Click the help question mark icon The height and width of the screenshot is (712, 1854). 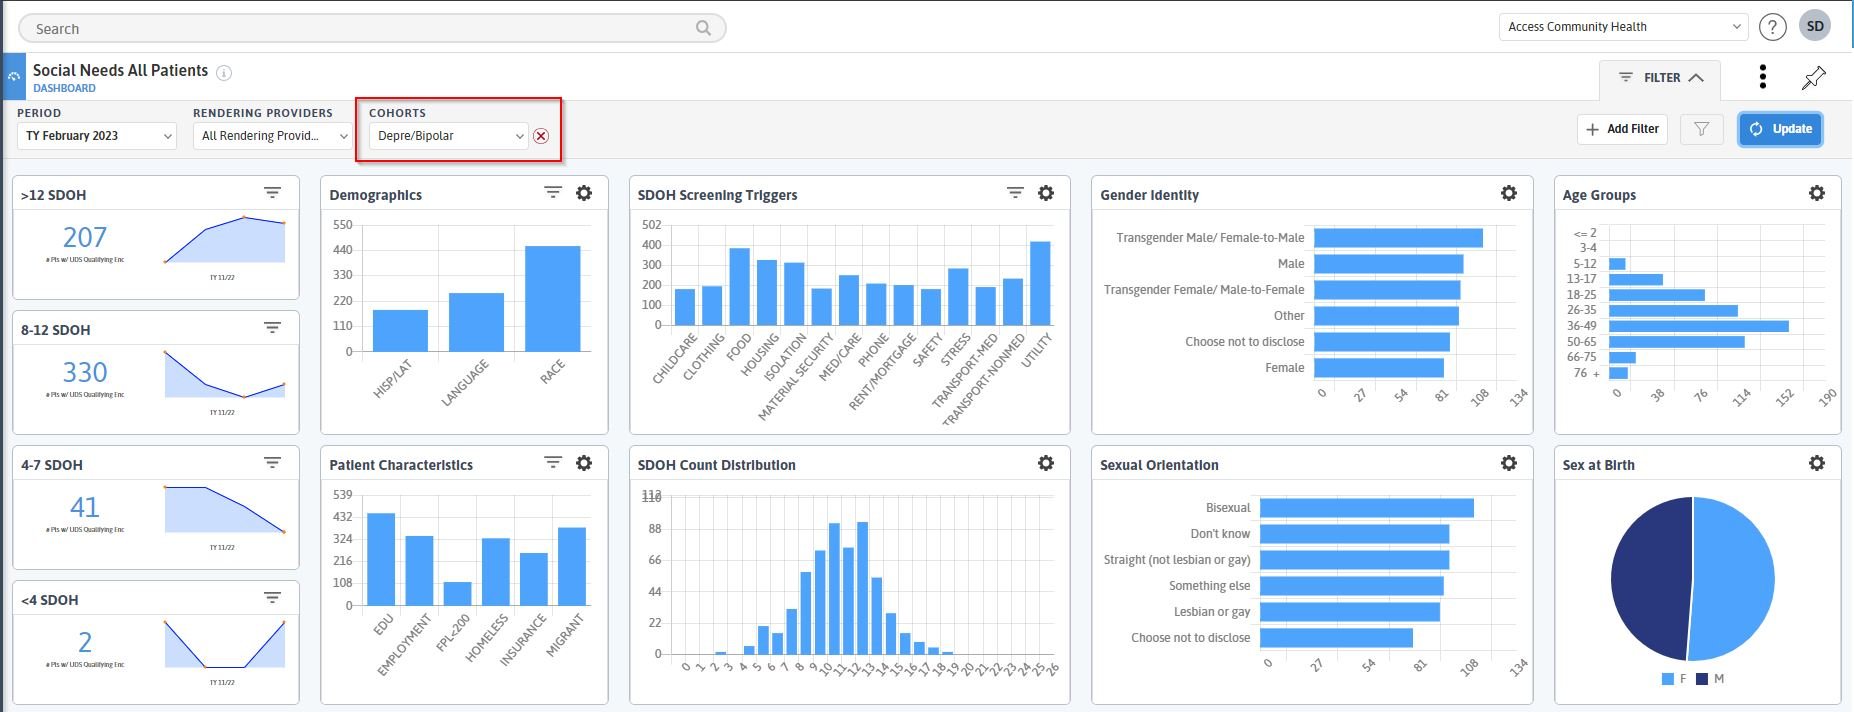1772,28
